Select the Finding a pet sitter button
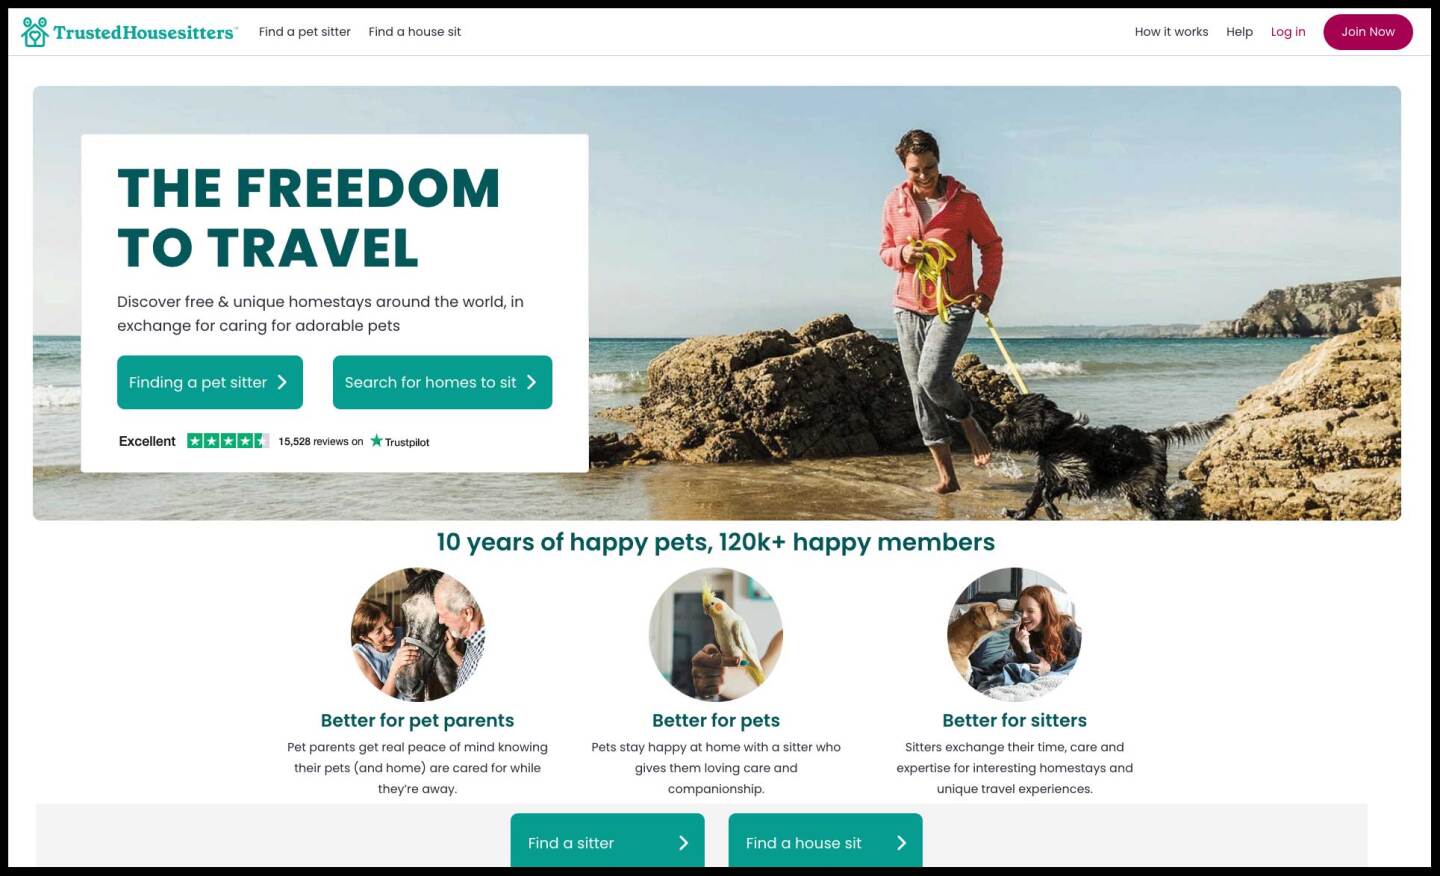 pos(210,382)
